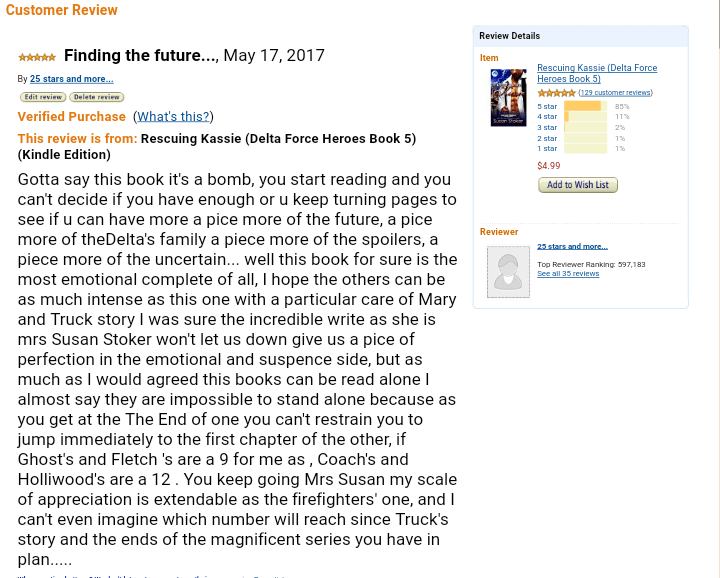720x578 pixels.
Task: Click the five-star rating icon beside review title
Action: tap(37, 58)
